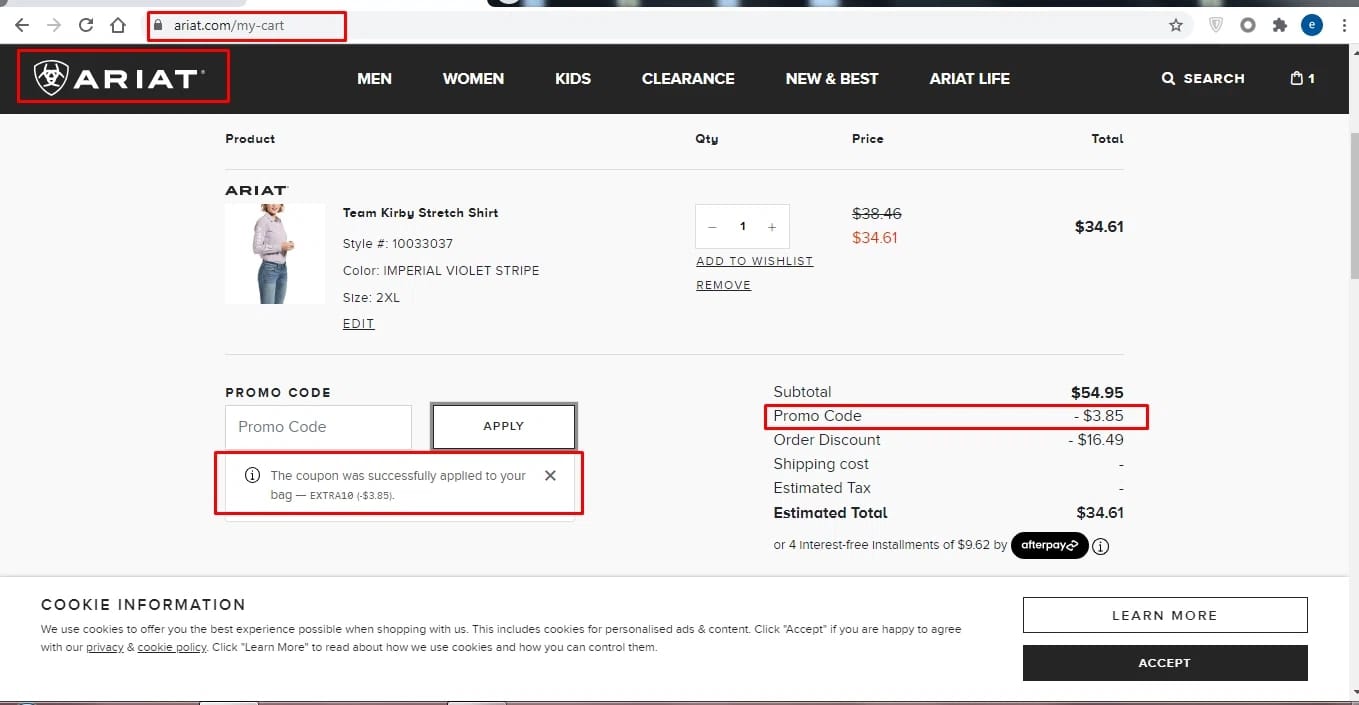Click the Promo Code input field
Image resolution: width=1359 pixels, height=705 pixels.
[318, 427]
